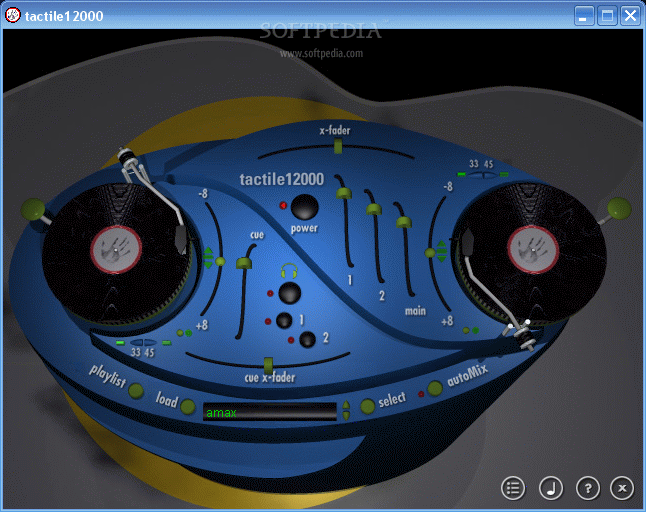Click the left deck small green indicator dots
The width and height of the screenshot is (646, 512).
pos(184,333)
